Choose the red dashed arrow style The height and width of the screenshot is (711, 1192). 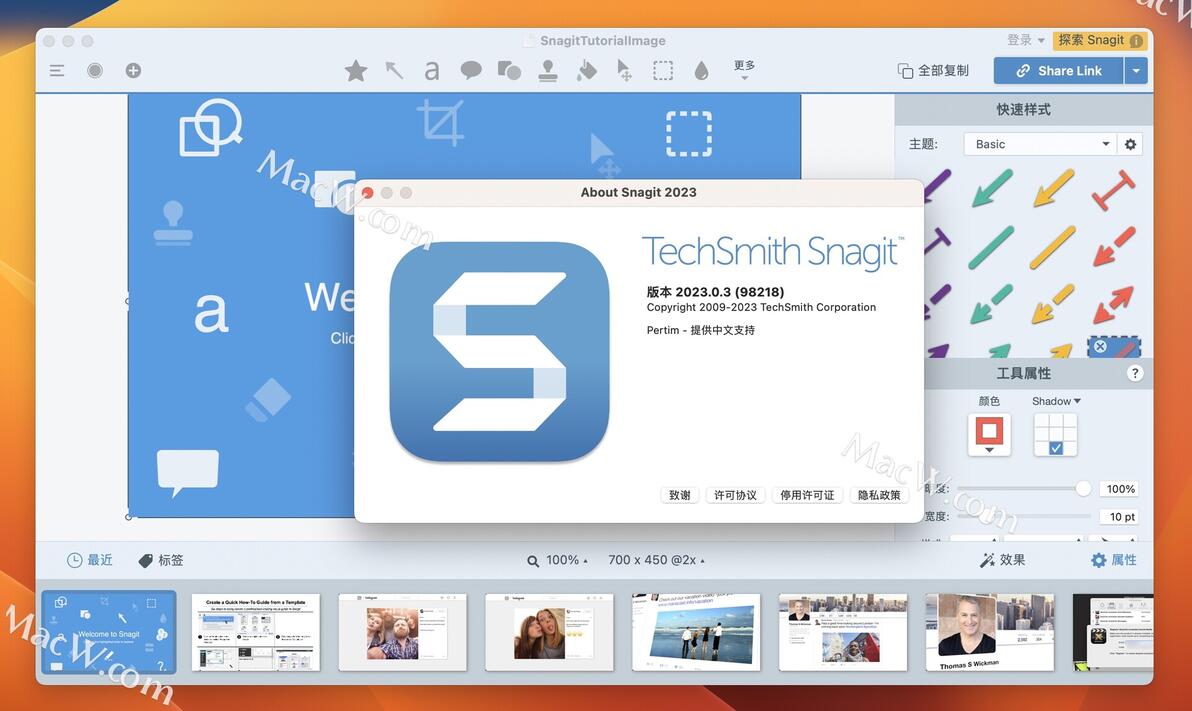pos(1114,246)
